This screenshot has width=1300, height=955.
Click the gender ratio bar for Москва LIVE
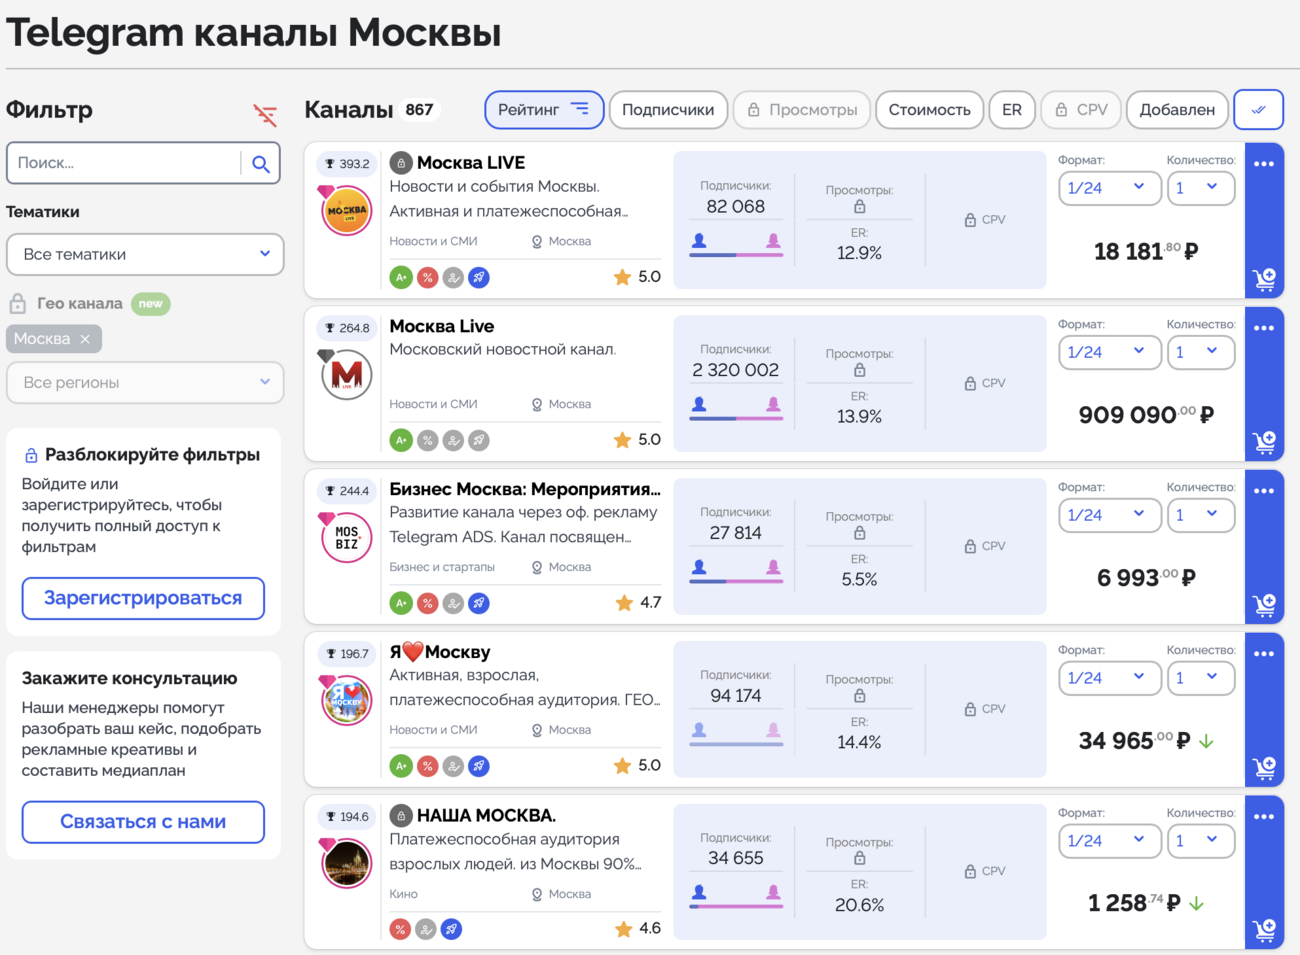(736, 254)
